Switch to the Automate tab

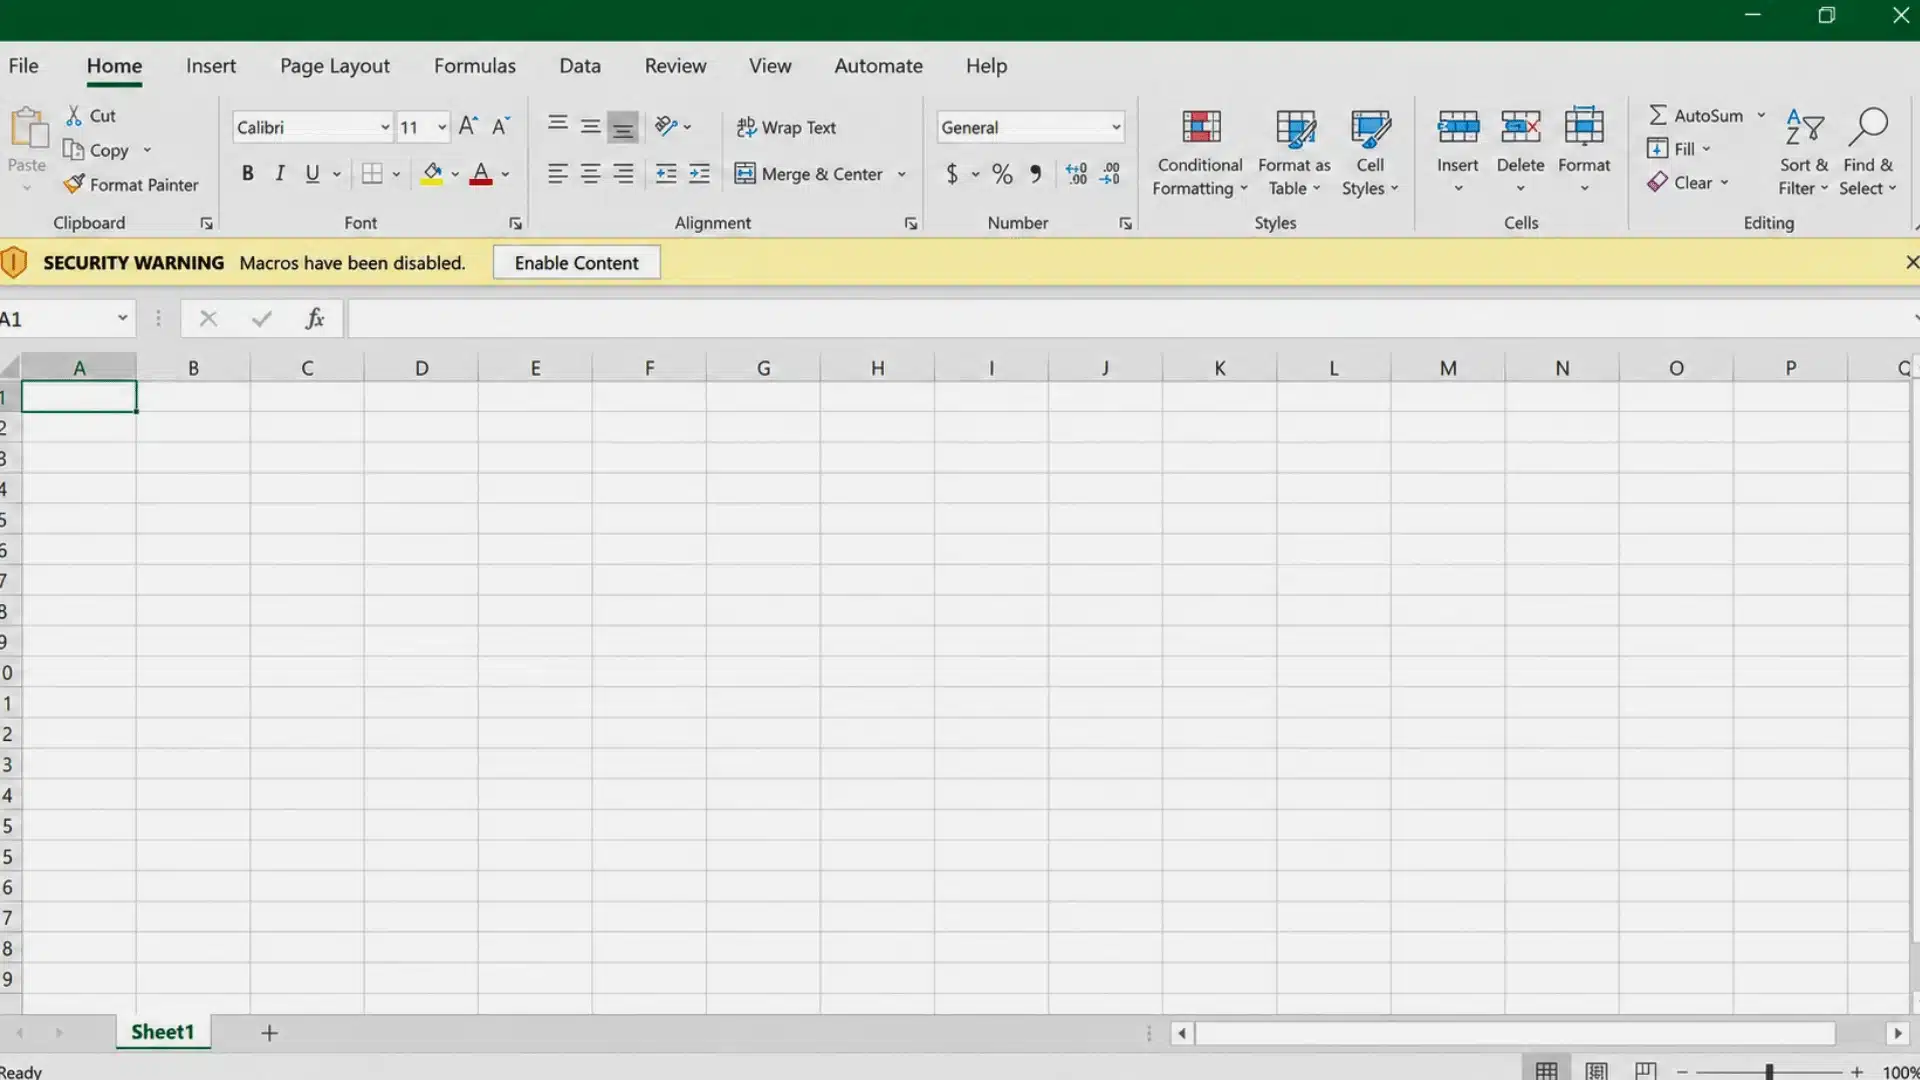tap(879, 66)
